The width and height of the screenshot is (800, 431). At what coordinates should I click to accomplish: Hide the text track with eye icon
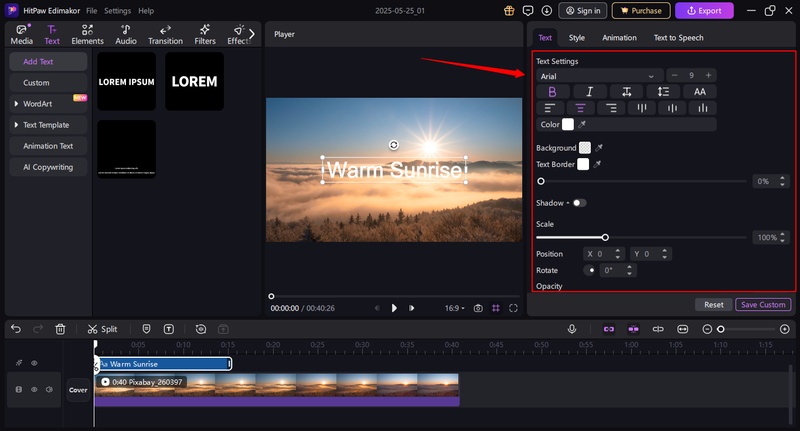point(34,363)
